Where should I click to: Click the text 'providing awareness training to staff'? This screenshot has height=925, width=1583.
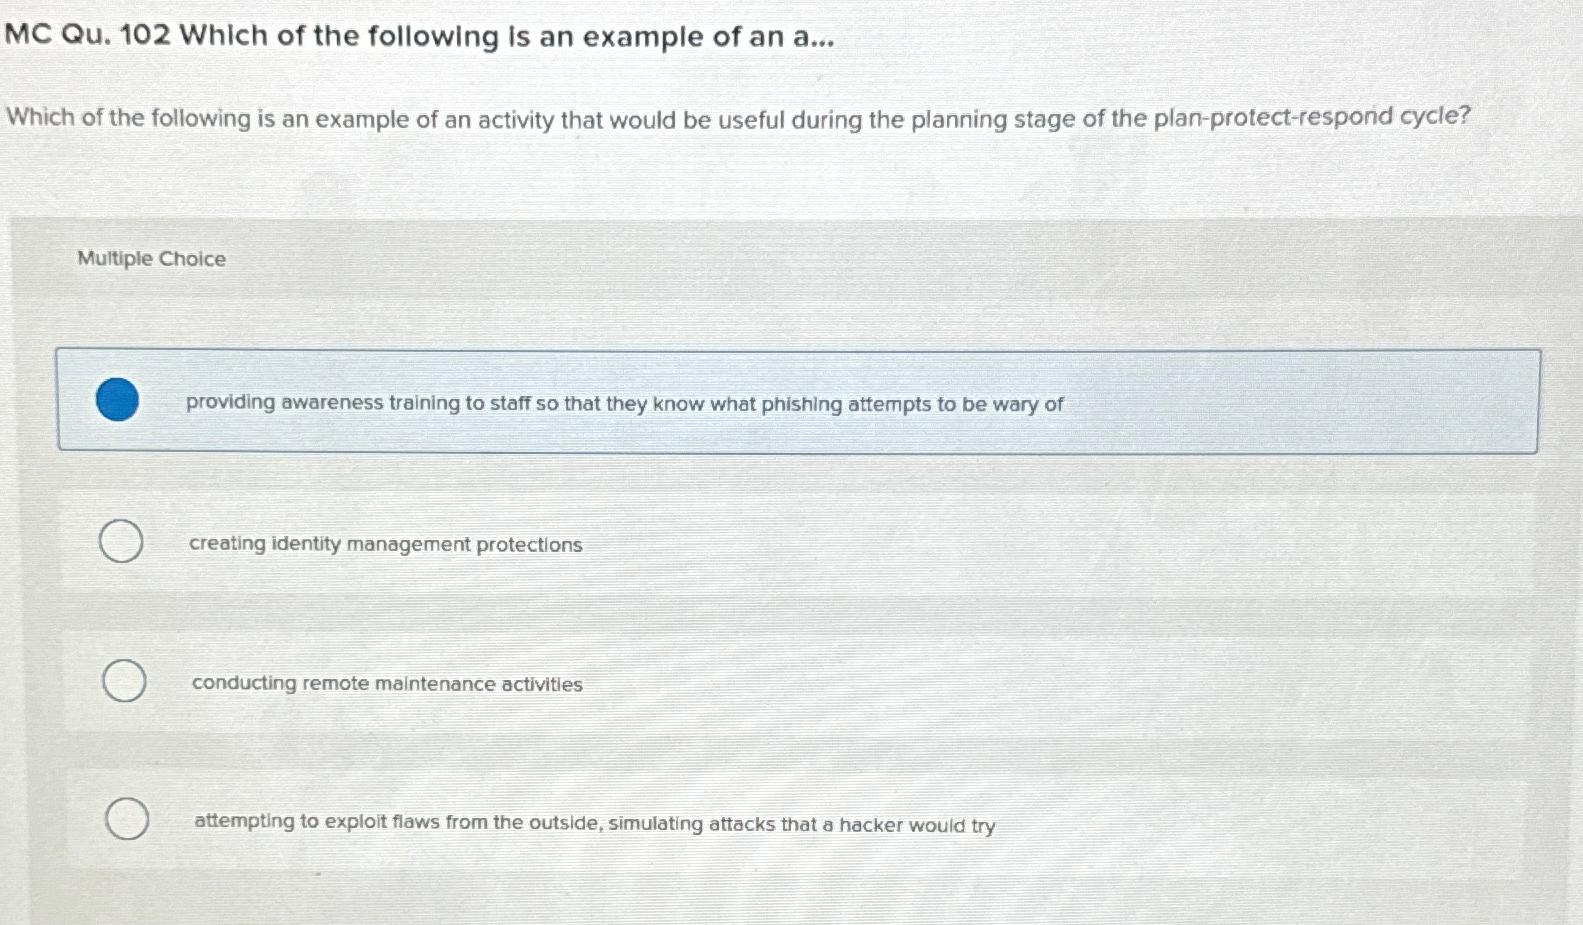[x=360, y=403]
